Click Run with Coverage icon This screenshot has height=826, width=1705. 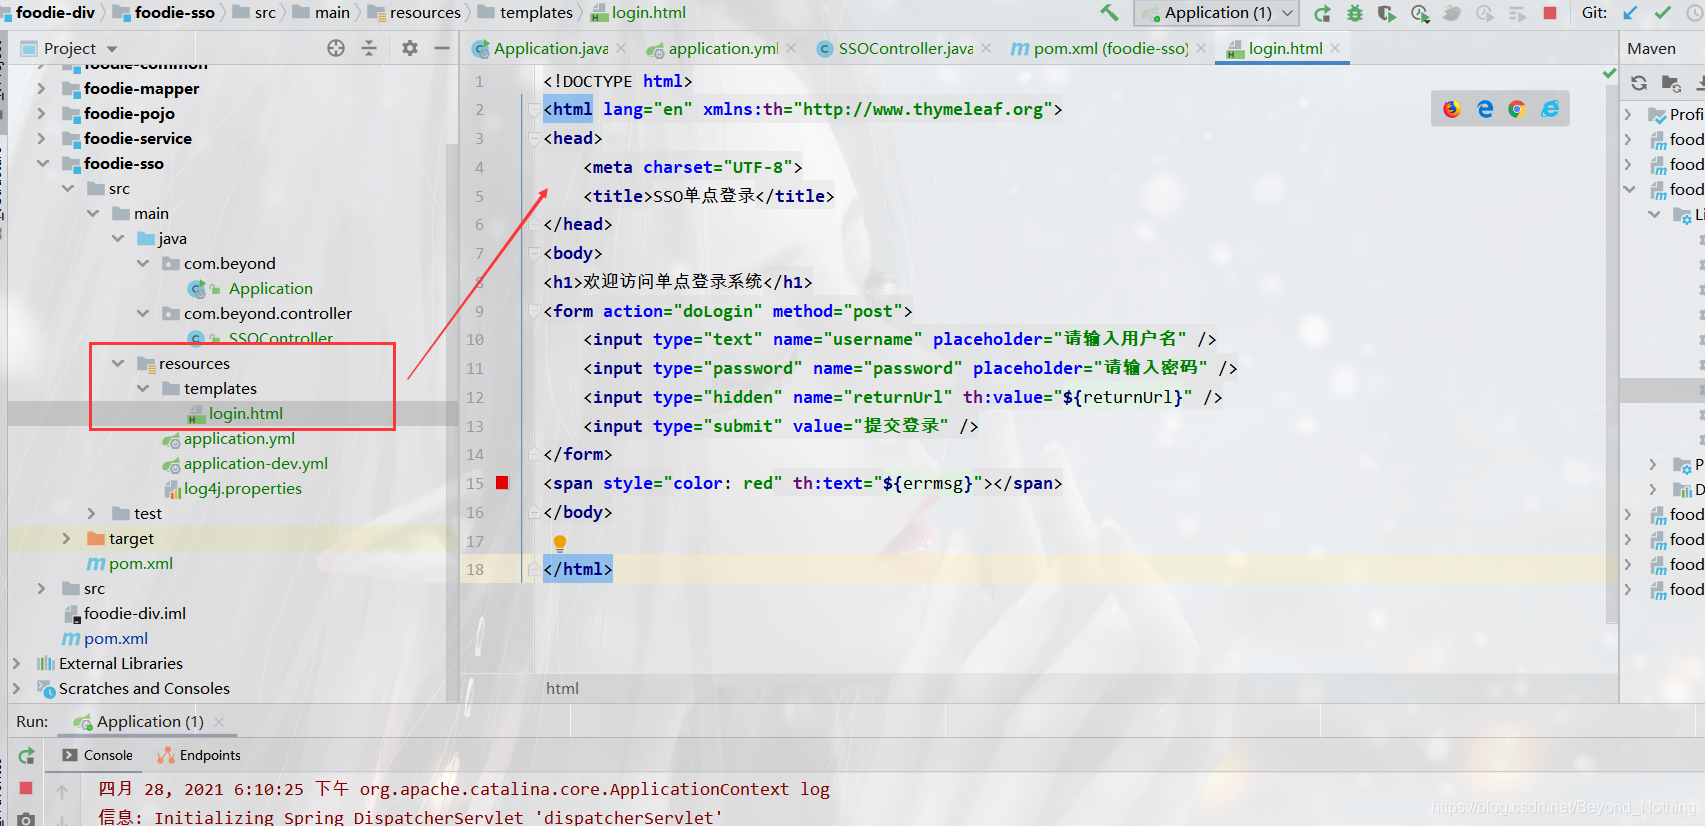[x=1386, y=13]
